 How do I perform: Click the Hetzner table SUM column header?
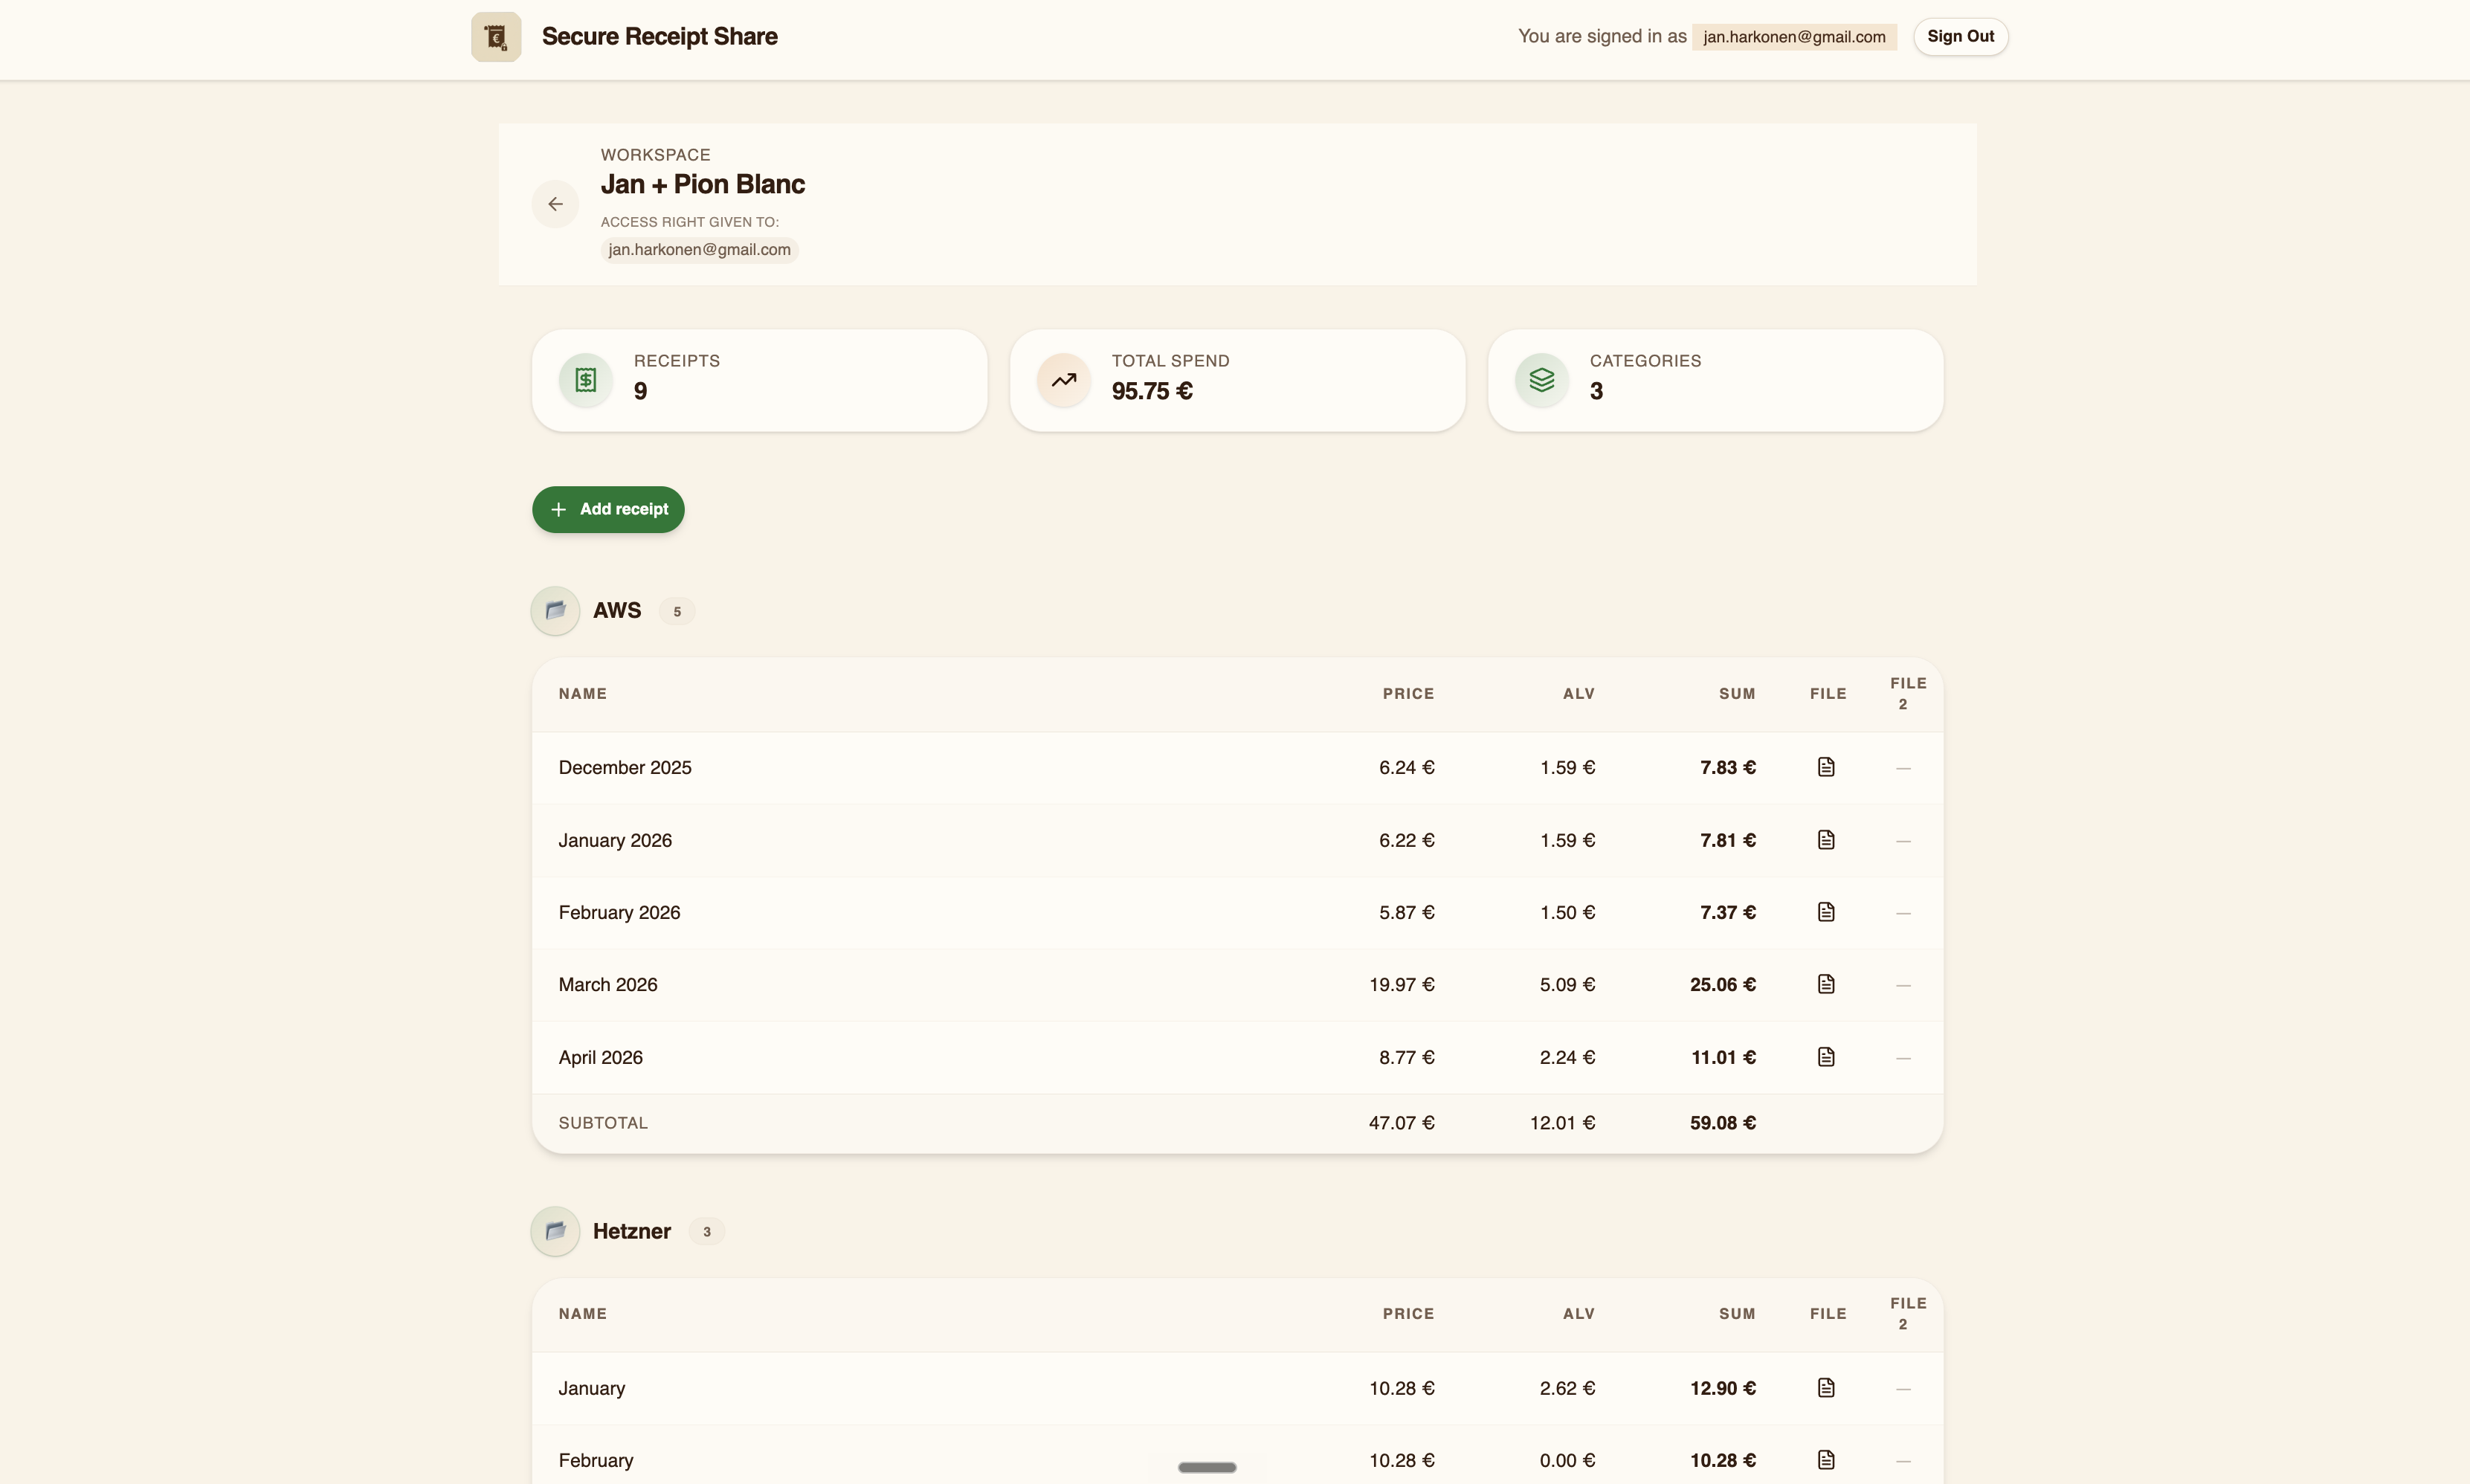[x=1737, y=1314]
